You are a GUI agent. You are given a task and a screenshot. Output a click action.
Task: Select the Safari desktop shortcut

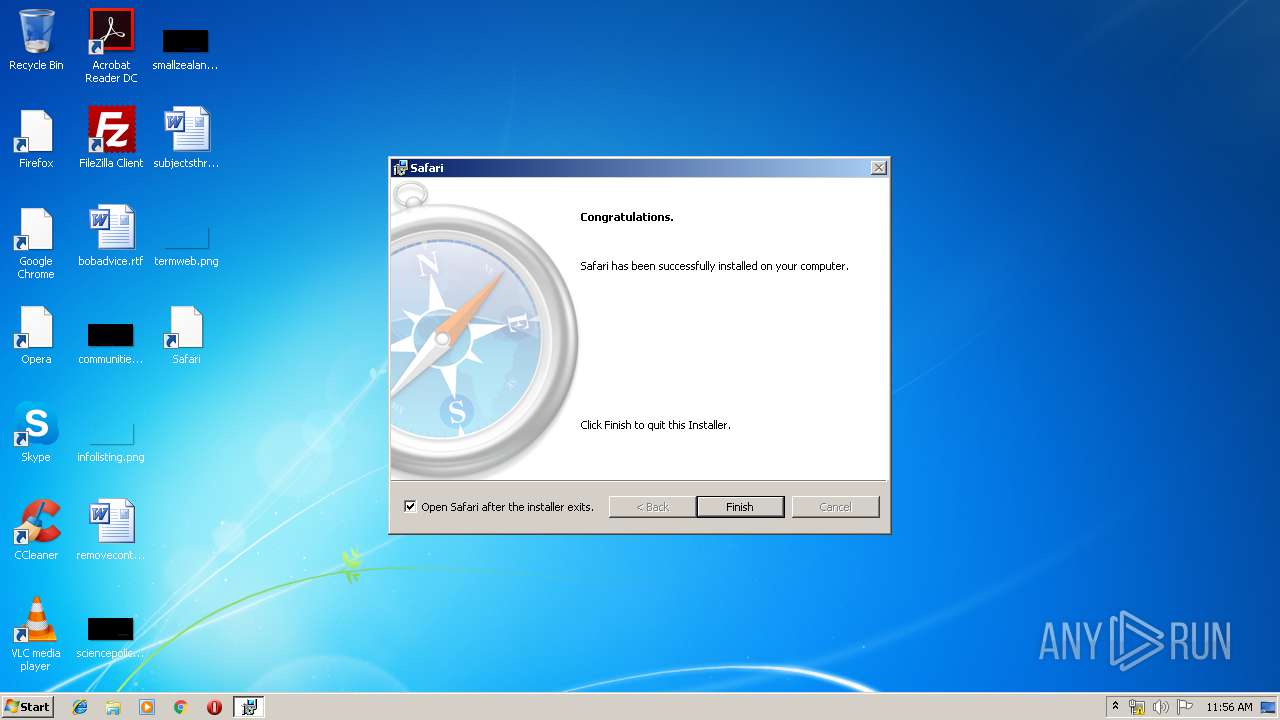click(186, 334)
